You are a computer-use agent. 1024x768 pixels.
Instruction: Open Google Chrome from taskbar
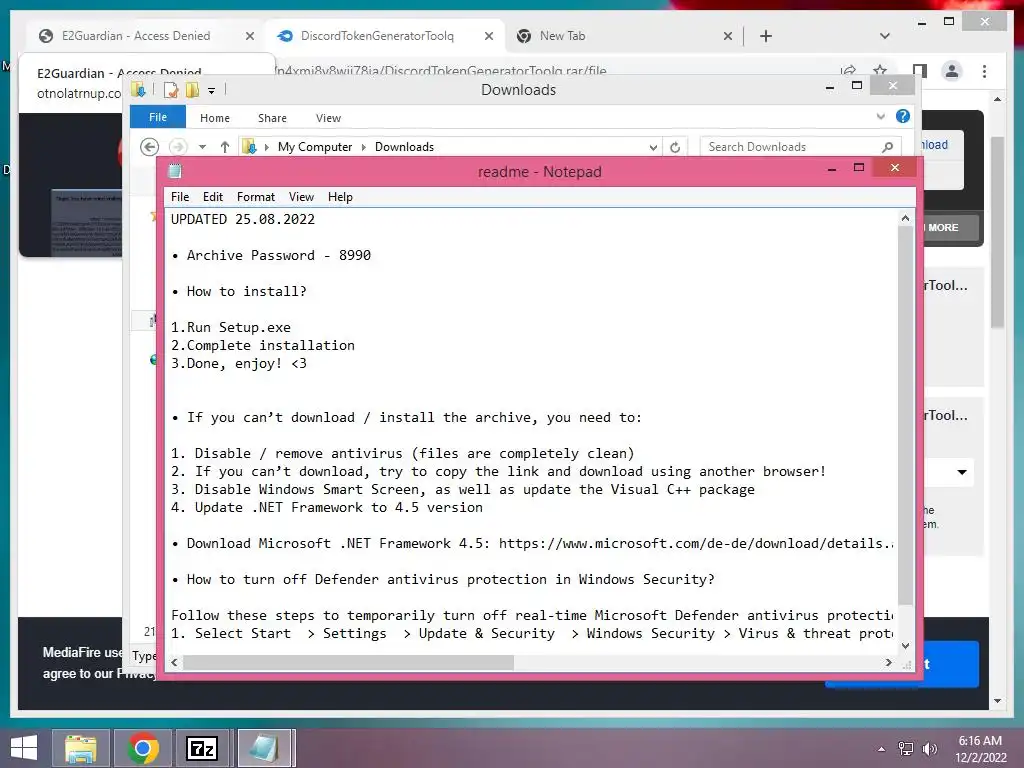tap(142, 748)
